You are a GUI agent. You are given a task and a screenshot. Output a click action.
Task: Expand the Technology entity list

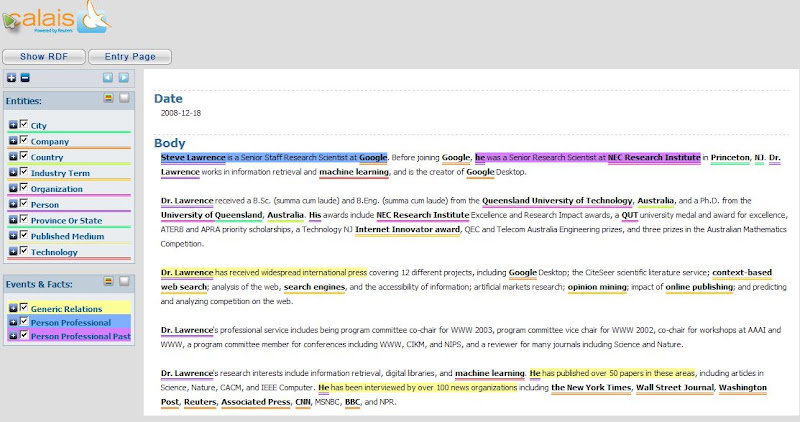tap(13, 251)
